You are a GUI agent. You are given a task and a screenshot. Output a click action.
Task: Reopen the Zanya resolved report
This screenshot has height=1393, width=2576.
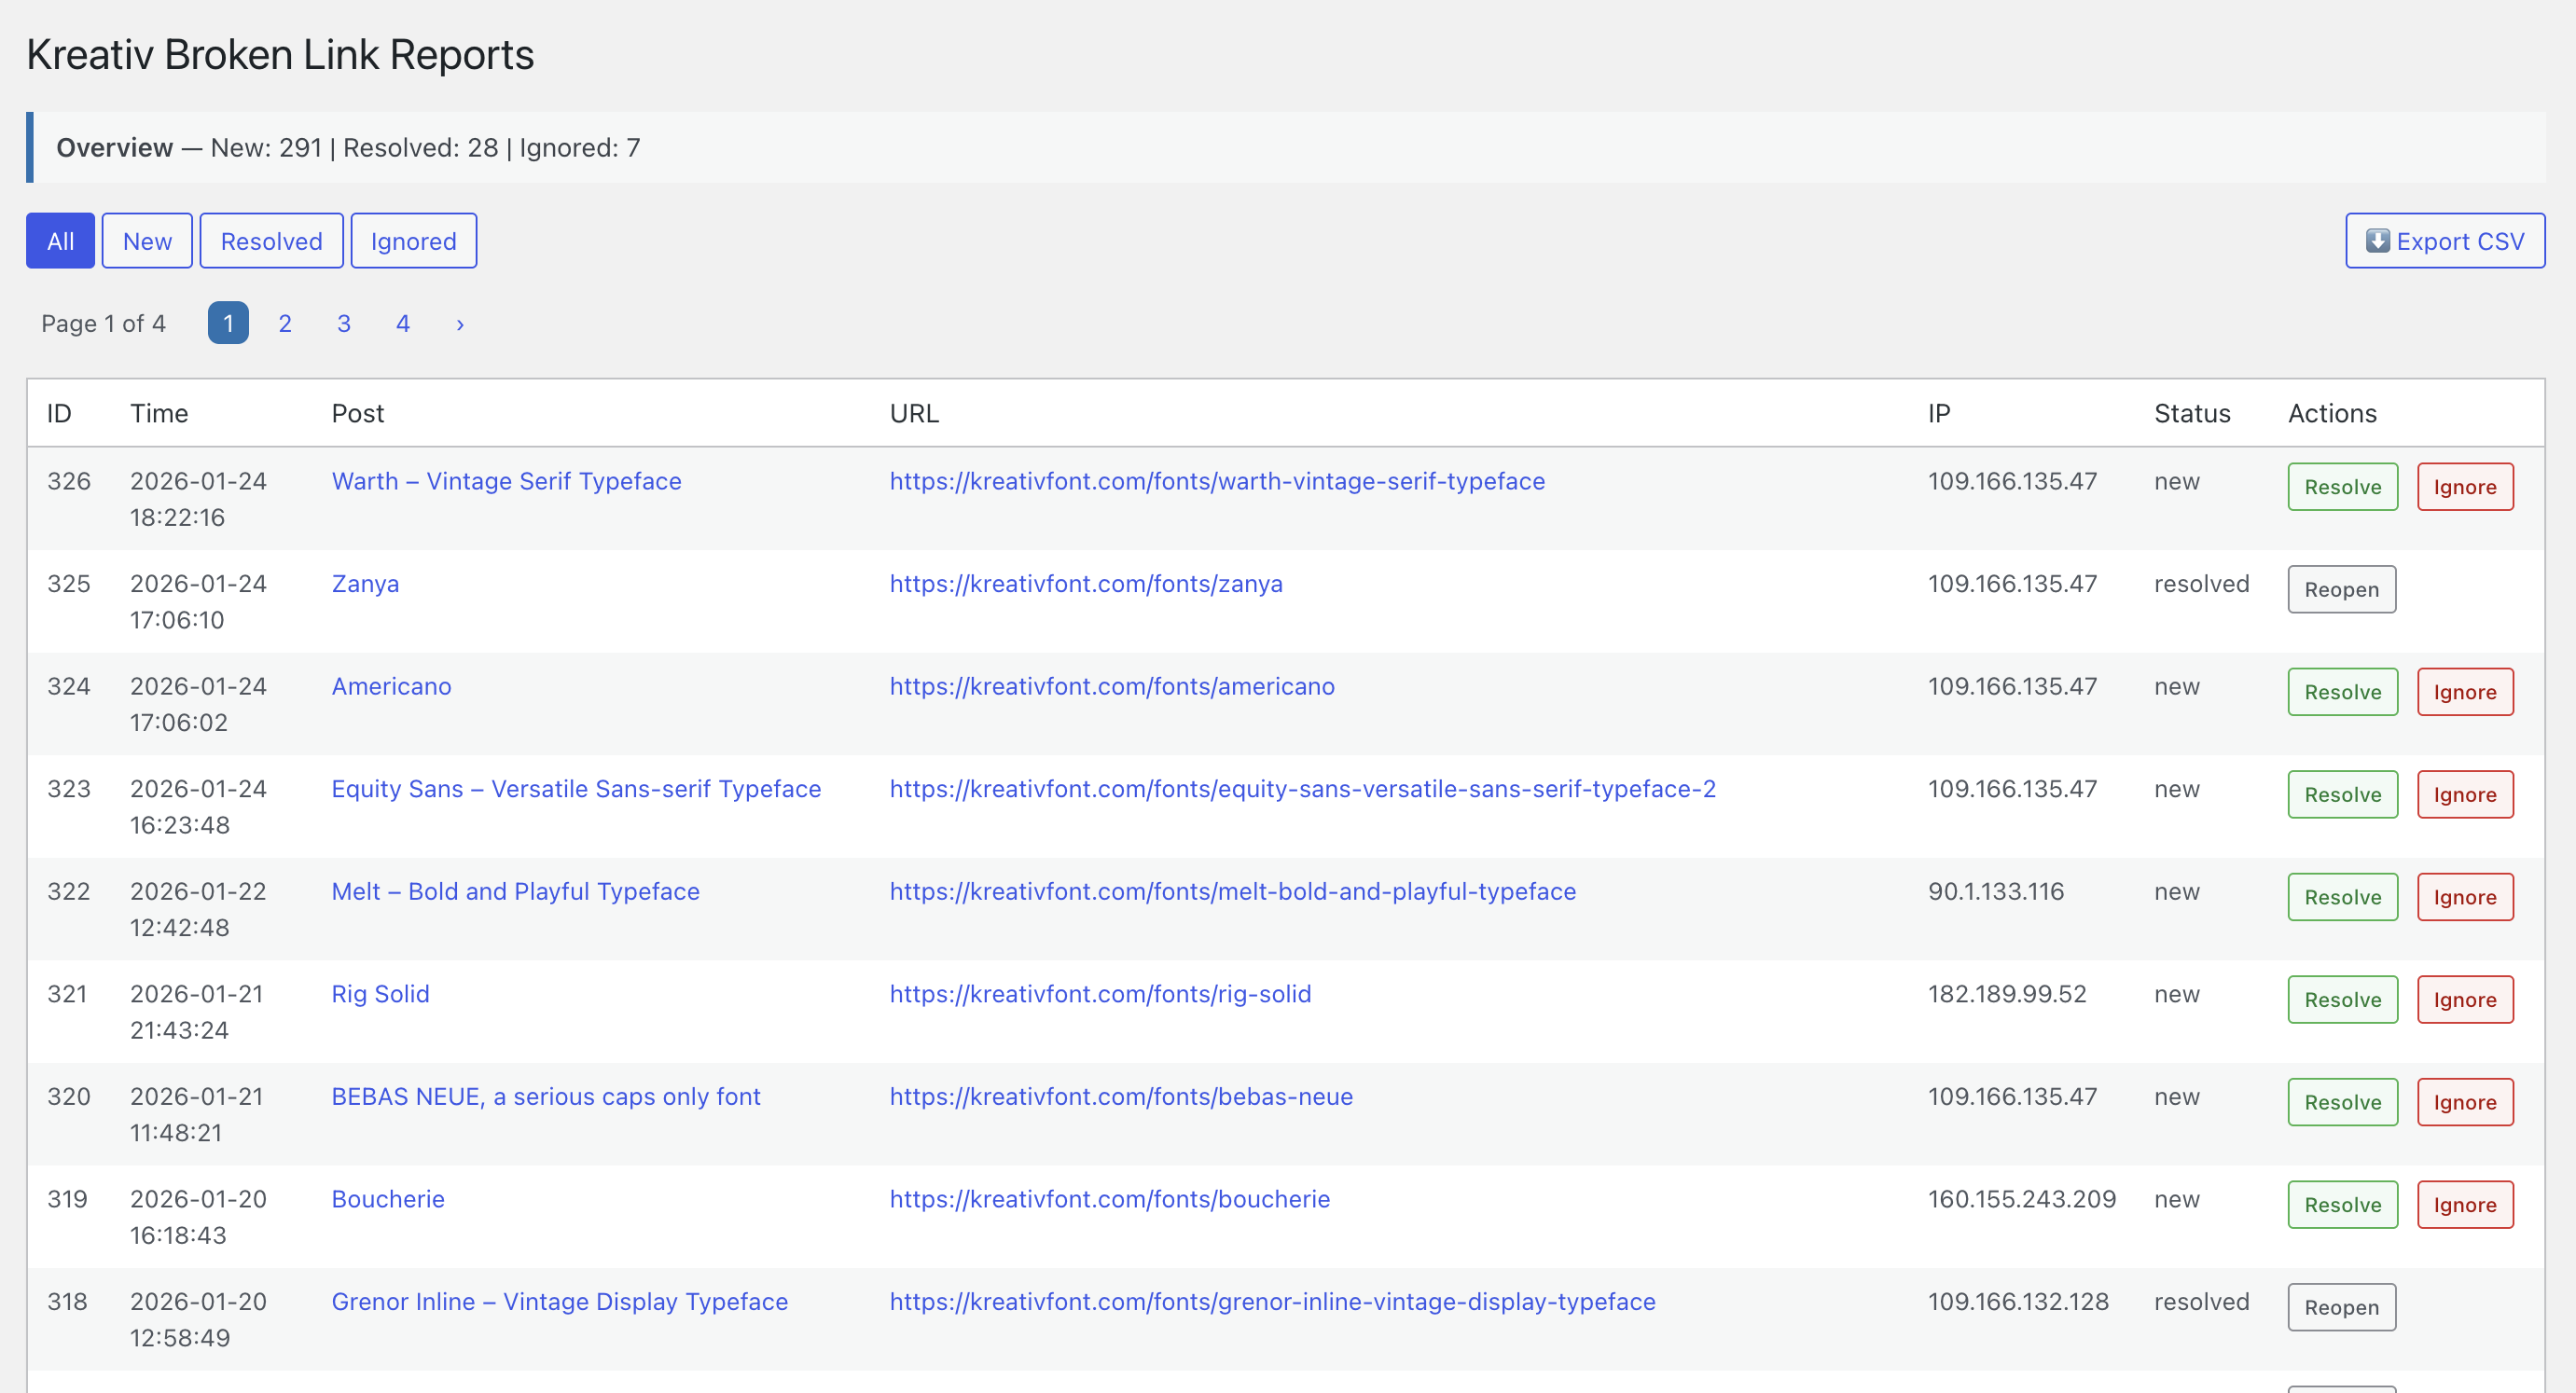tap(2341, 589)
